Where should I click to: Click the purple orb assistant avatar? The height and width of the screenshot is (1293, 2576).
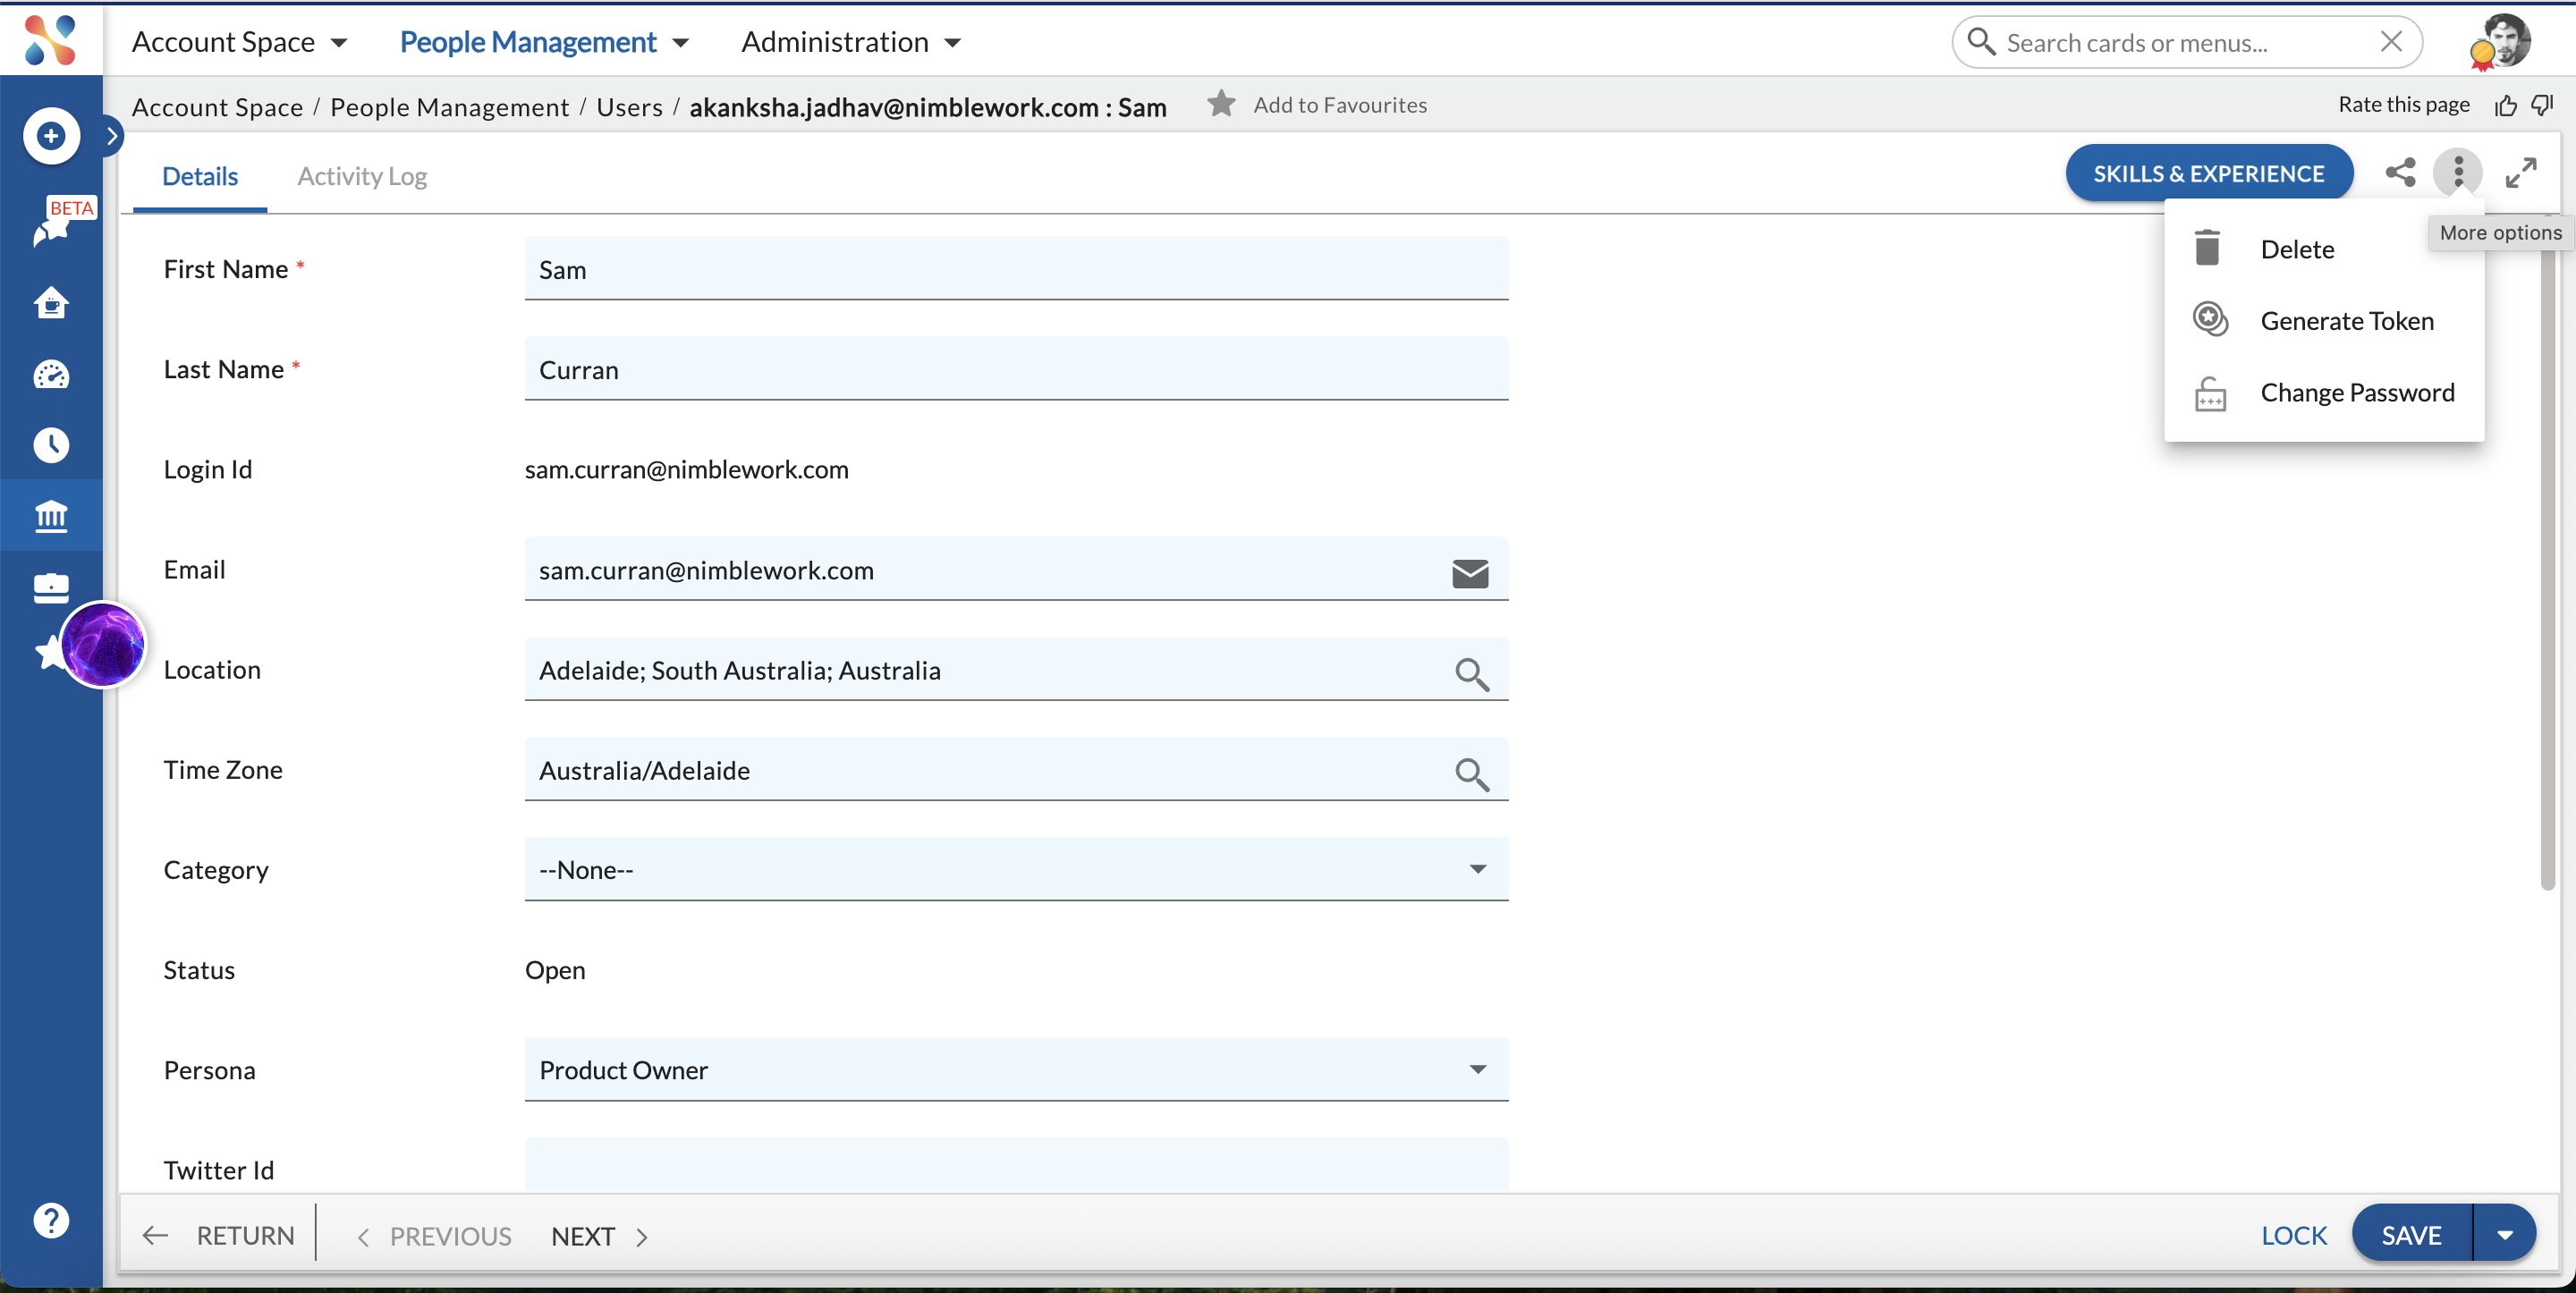coord(102,645)
